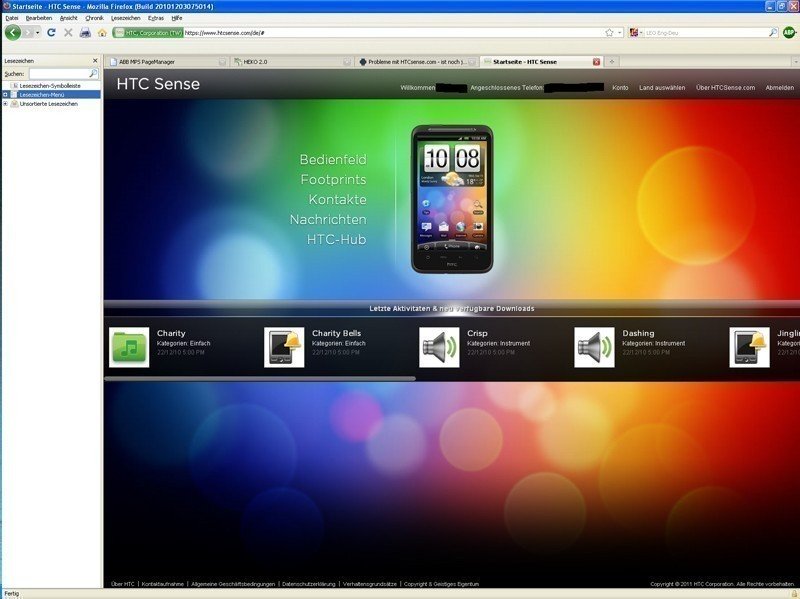Close the Lesezeichen sidebar panel
Screen dimensions: 800x599
click(x=95, y=61)
